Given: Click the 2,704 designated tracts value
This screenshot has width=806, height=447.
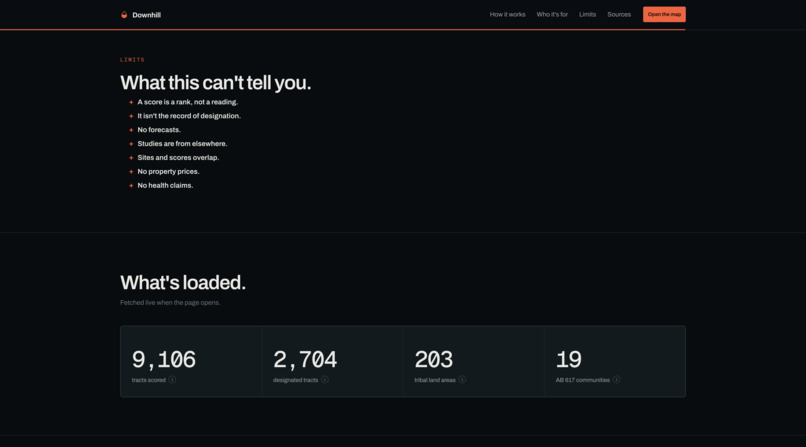Looking at the screenshot, I should coord(305,360).
